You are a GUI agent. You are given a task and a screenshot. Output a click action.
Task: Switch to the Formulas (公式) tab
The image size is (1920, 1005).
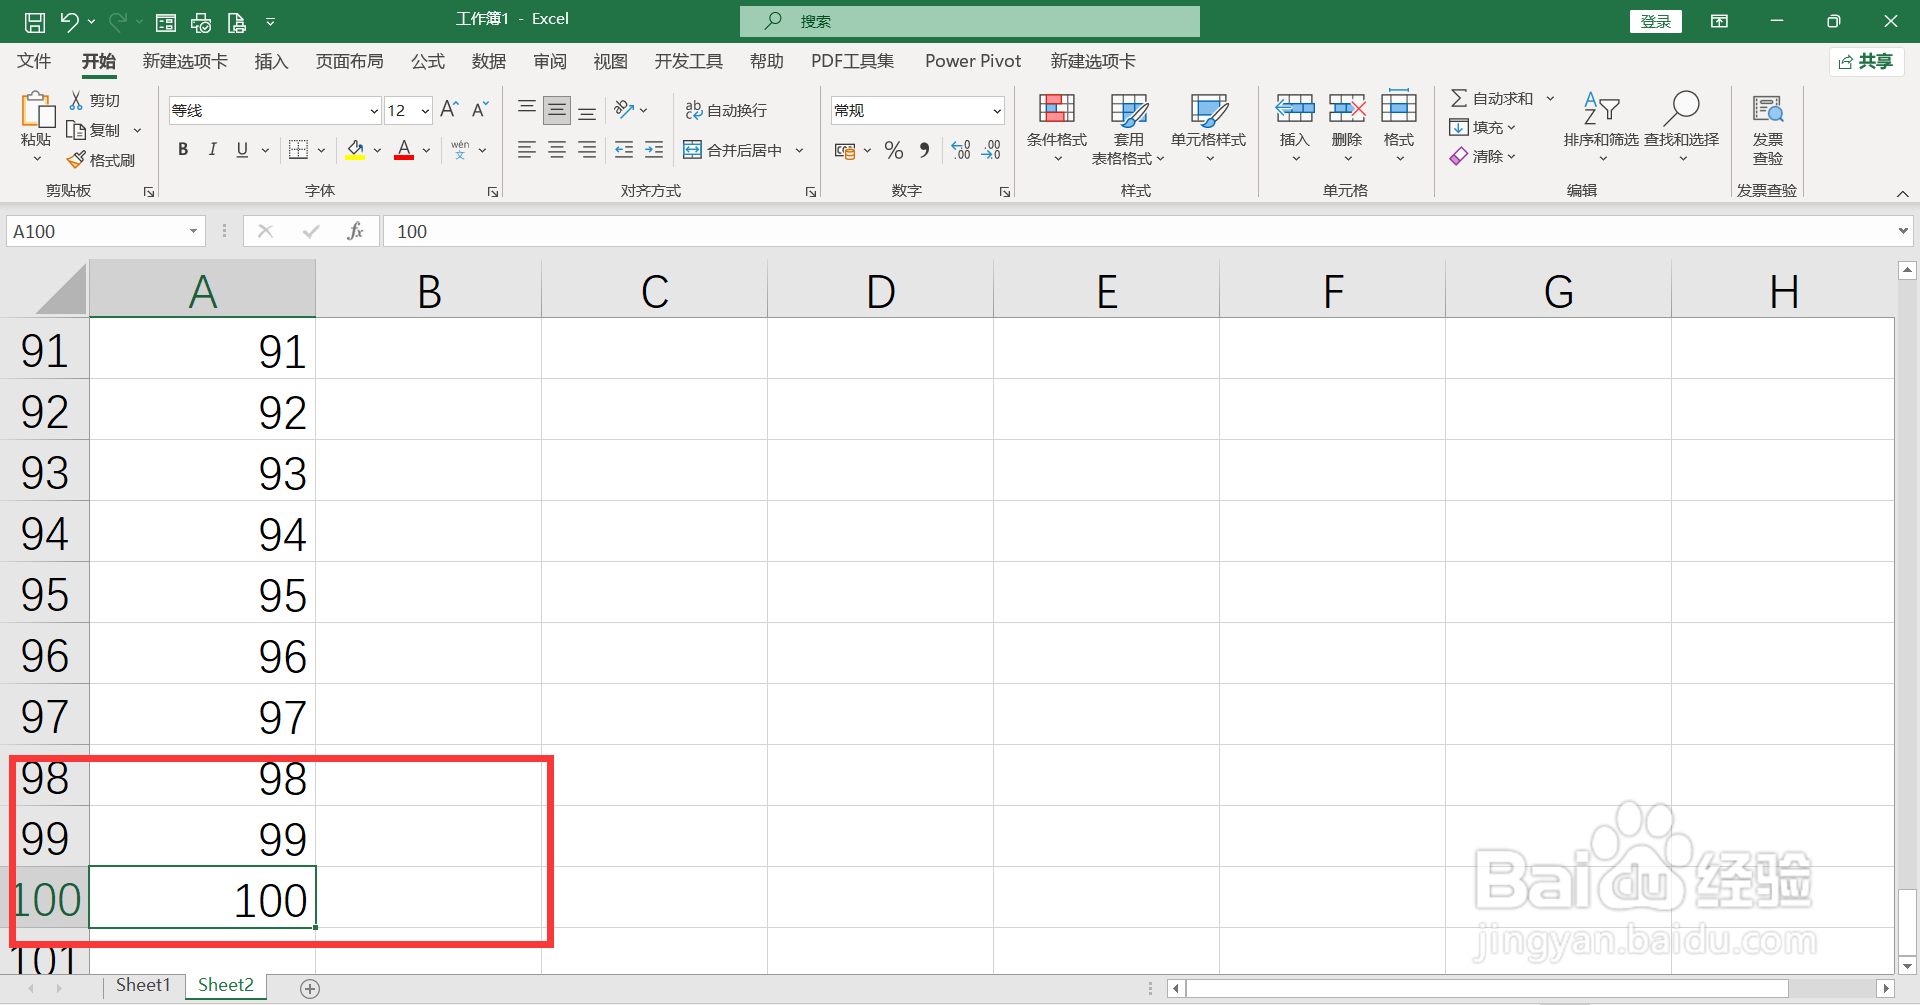coord(427,61)
